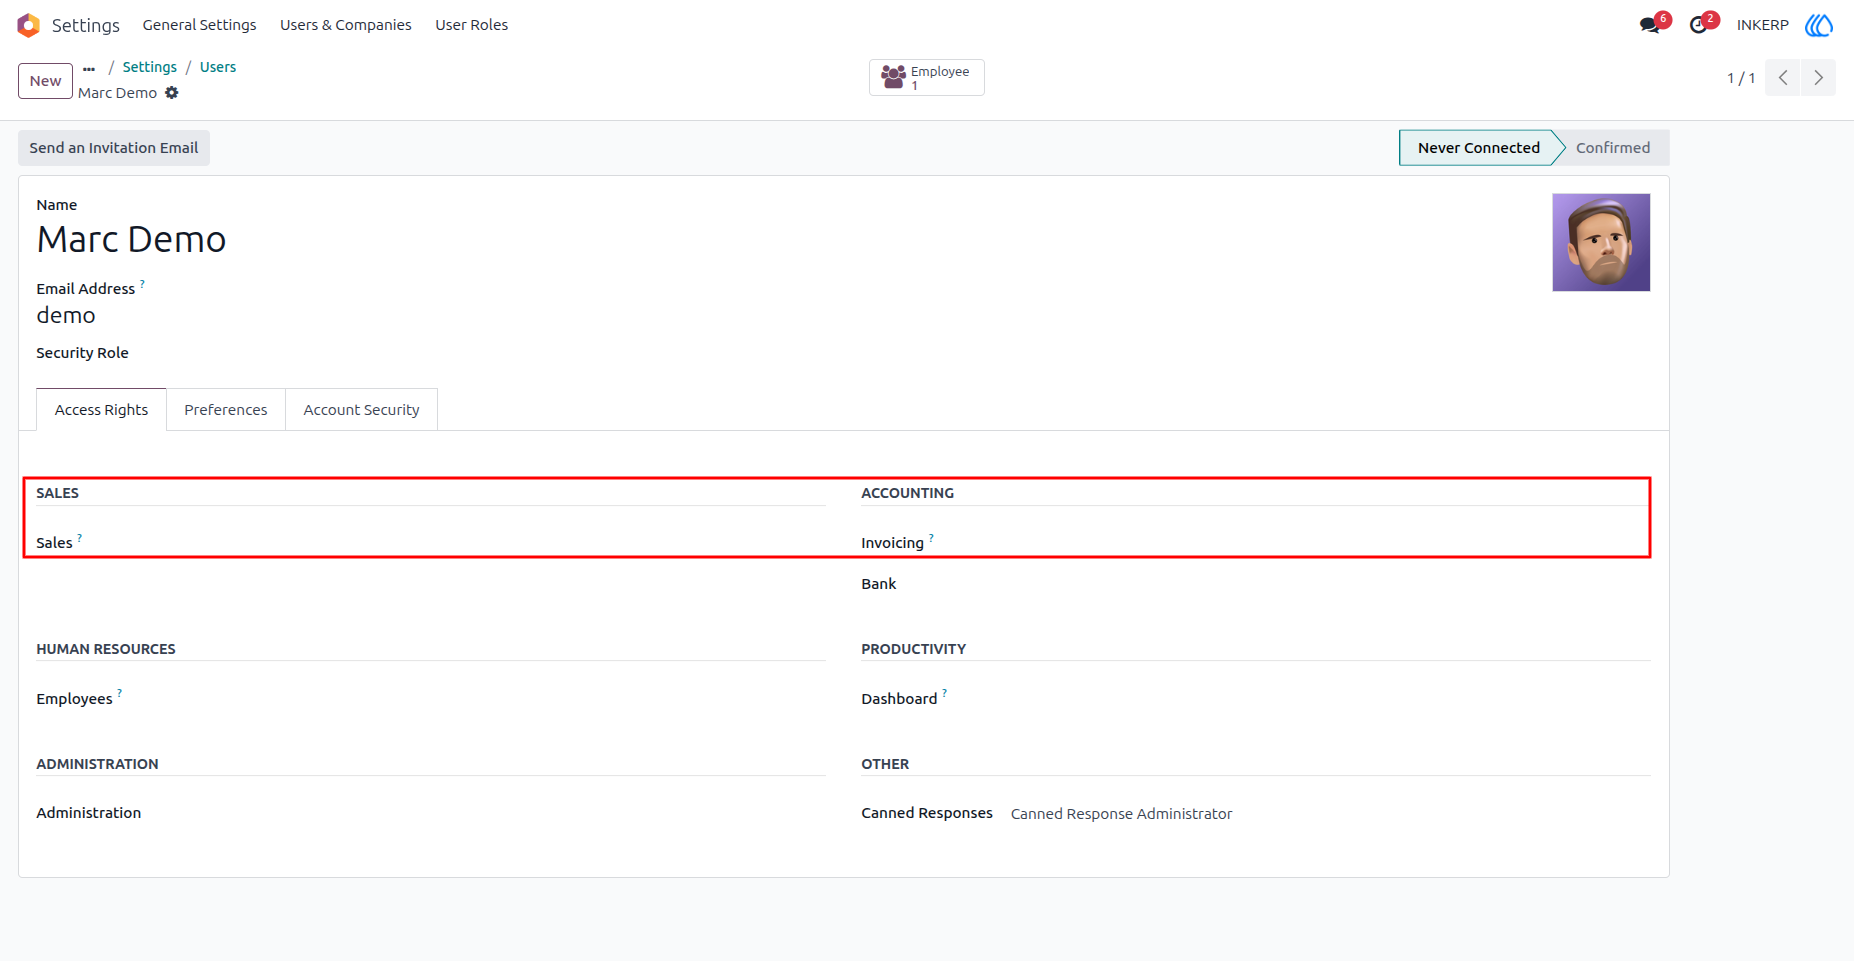The height and width of the screenshot is (961, 1854).
Task: Click the Settings app title
Action: [86, 25]
